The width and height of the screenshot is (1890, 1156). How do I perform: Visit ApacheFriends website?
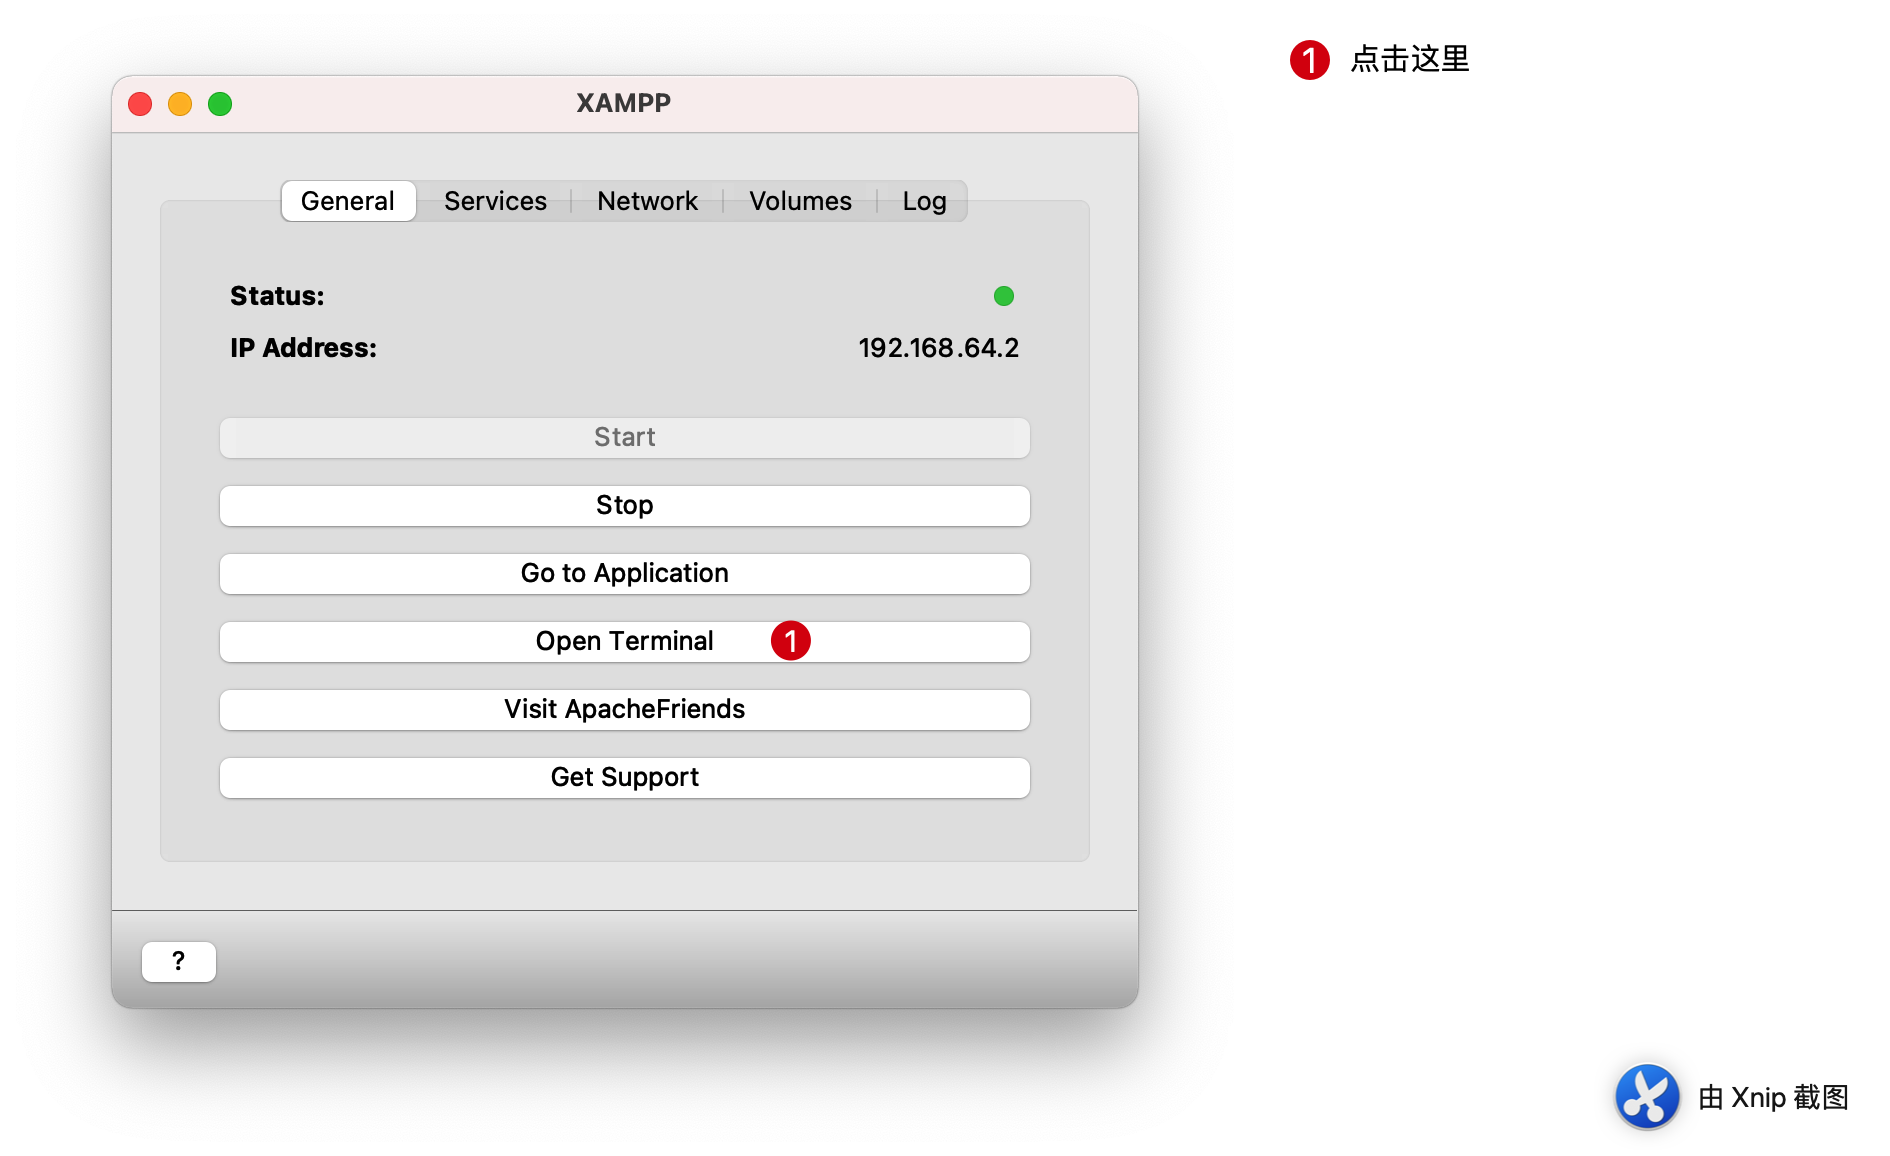[x=624, y=709]
